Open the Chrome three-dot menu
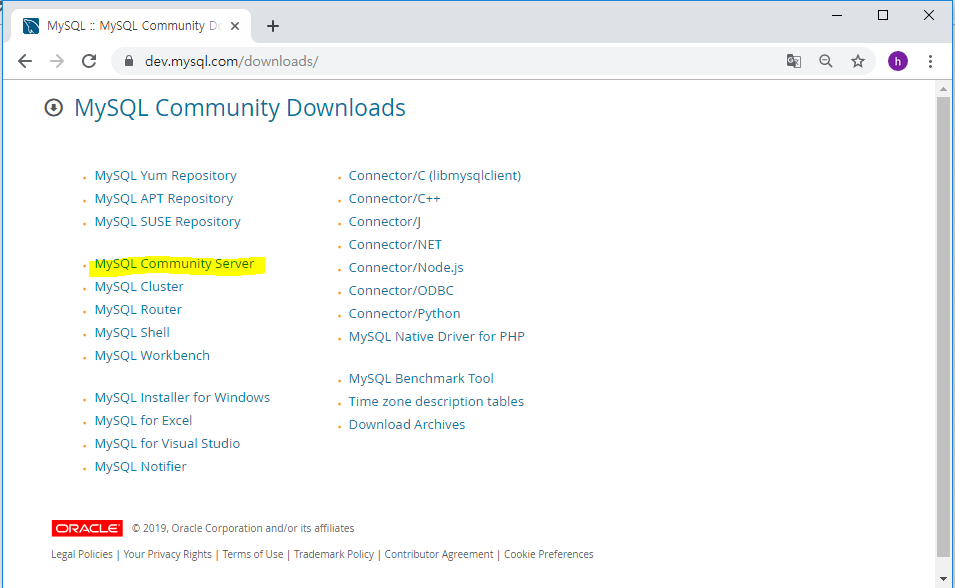Image resolution: width=955 pixels, height=588 pixels. click(x=930, y=61)
